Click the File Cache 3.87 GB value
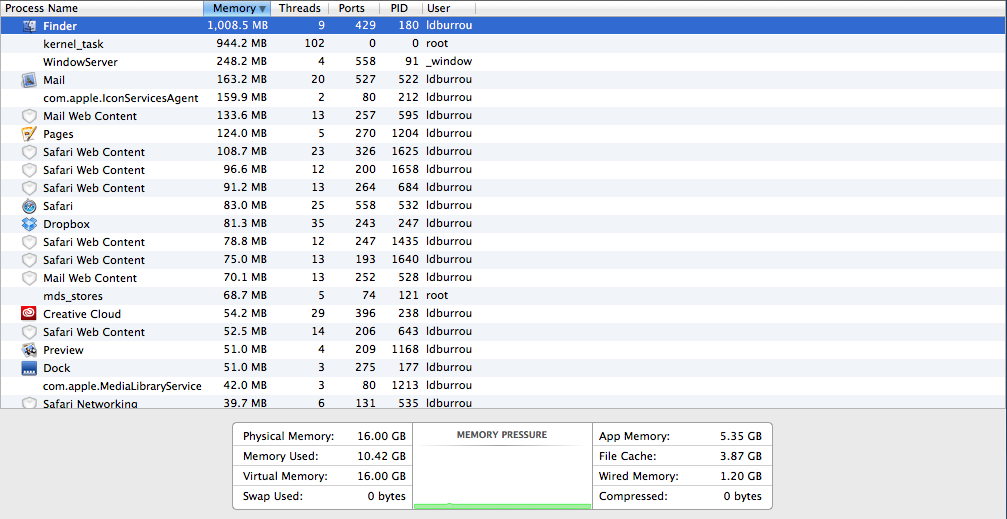 point(741,457)
